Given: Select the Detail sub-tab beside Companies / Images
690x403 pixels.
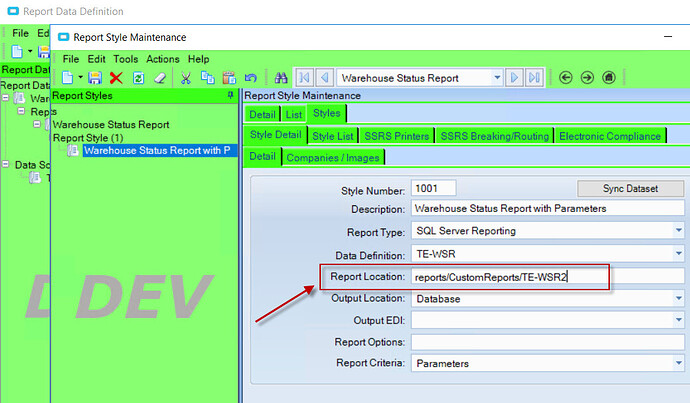Looking at the screenshot, I should pyautogui.click(x=262, y=156).
